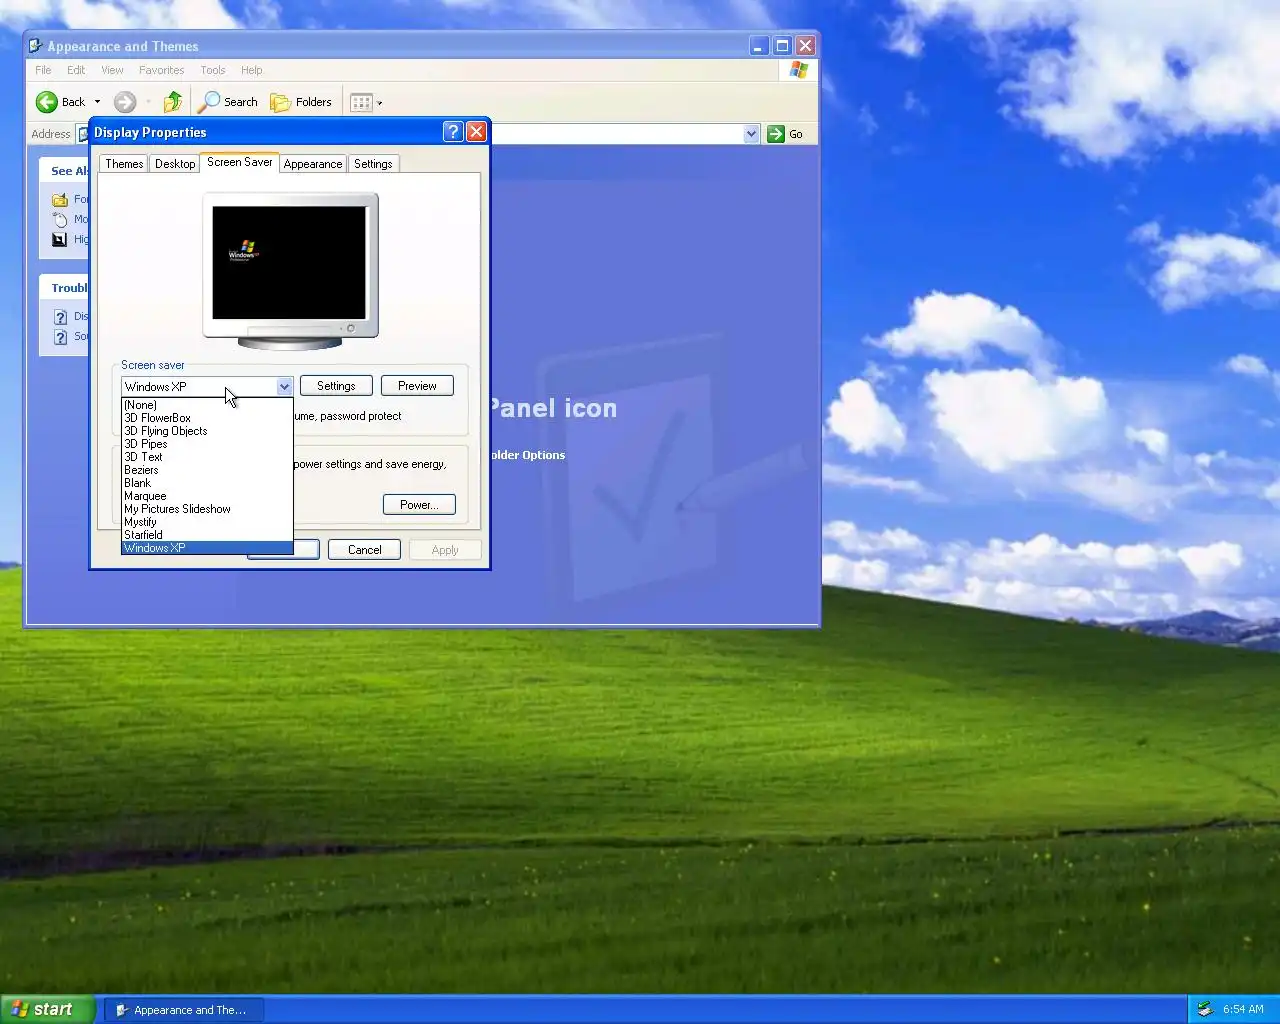Open the Views icon menu

pos(366,102)
